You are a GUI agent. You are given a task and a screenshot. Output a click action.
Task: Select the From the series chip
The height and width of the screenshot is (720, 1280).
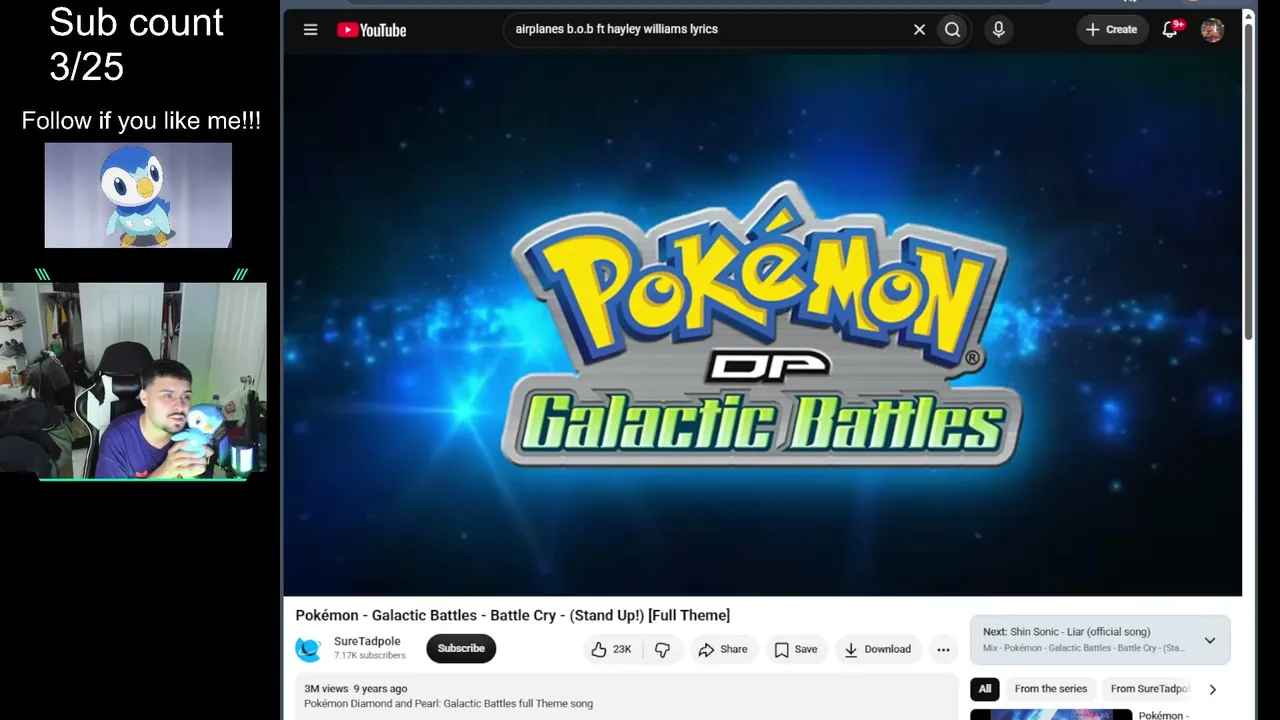pos(1051,689)
